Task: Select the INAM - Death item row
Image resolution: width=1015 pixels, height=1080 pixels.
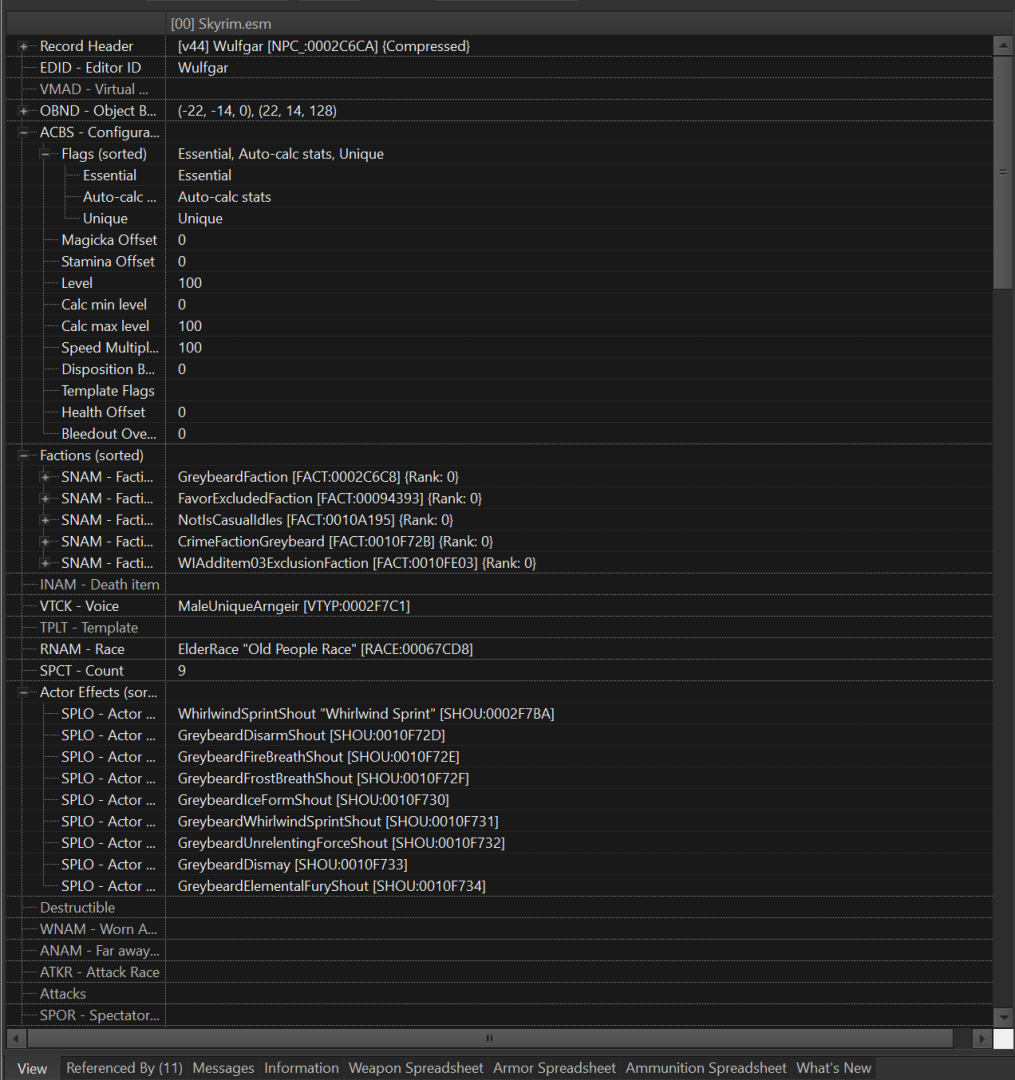Action: [499, 585]
